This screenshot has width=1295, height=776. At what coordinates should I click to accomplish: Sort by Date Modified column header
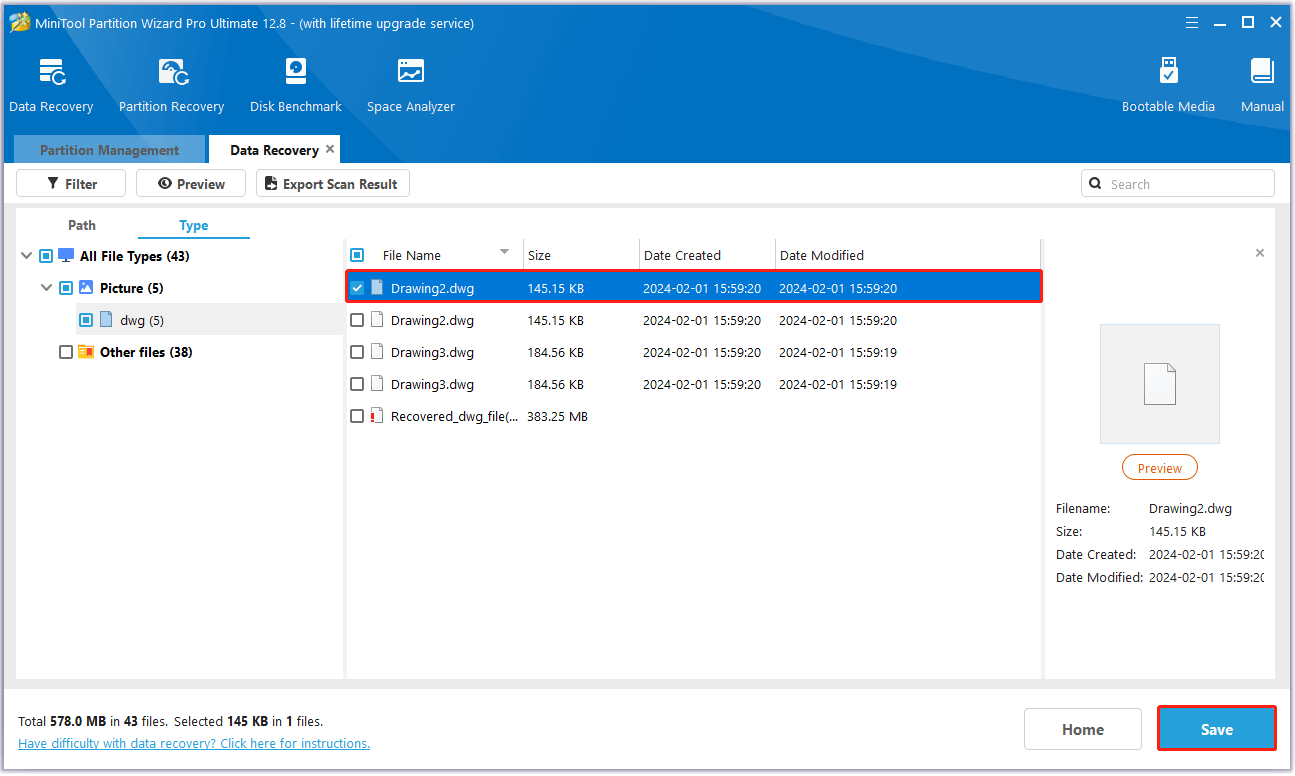coord(908,255)
